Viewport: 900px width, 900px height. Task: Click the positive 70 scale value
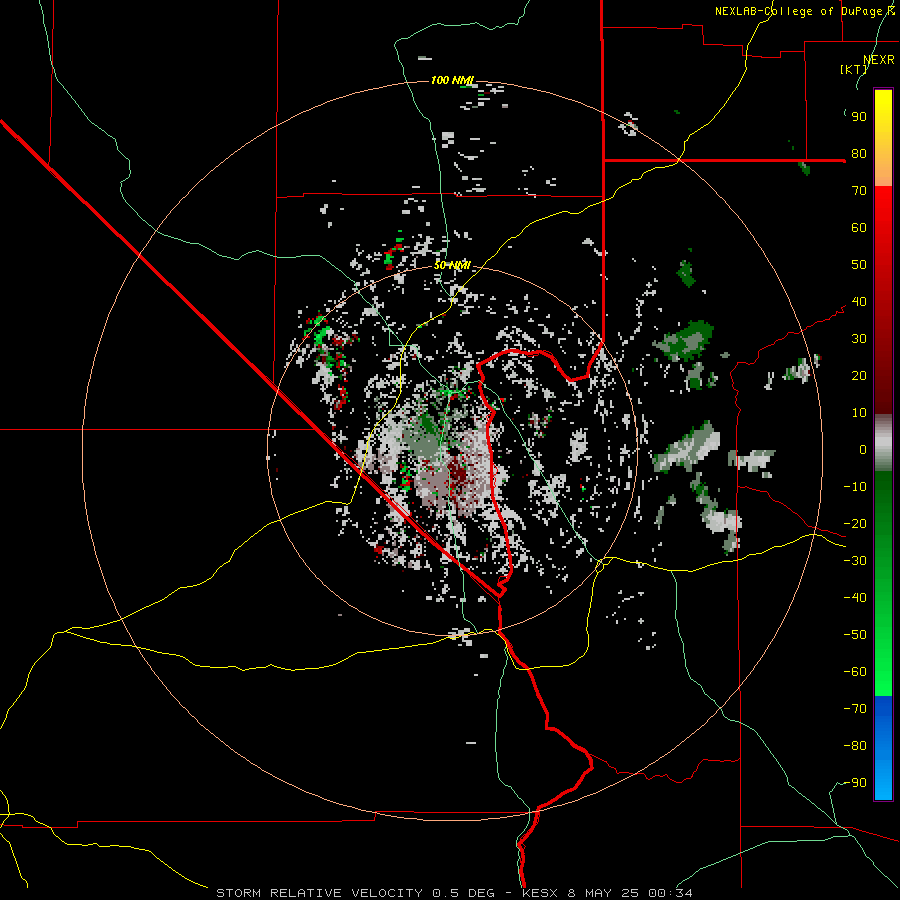coord(859,191)
